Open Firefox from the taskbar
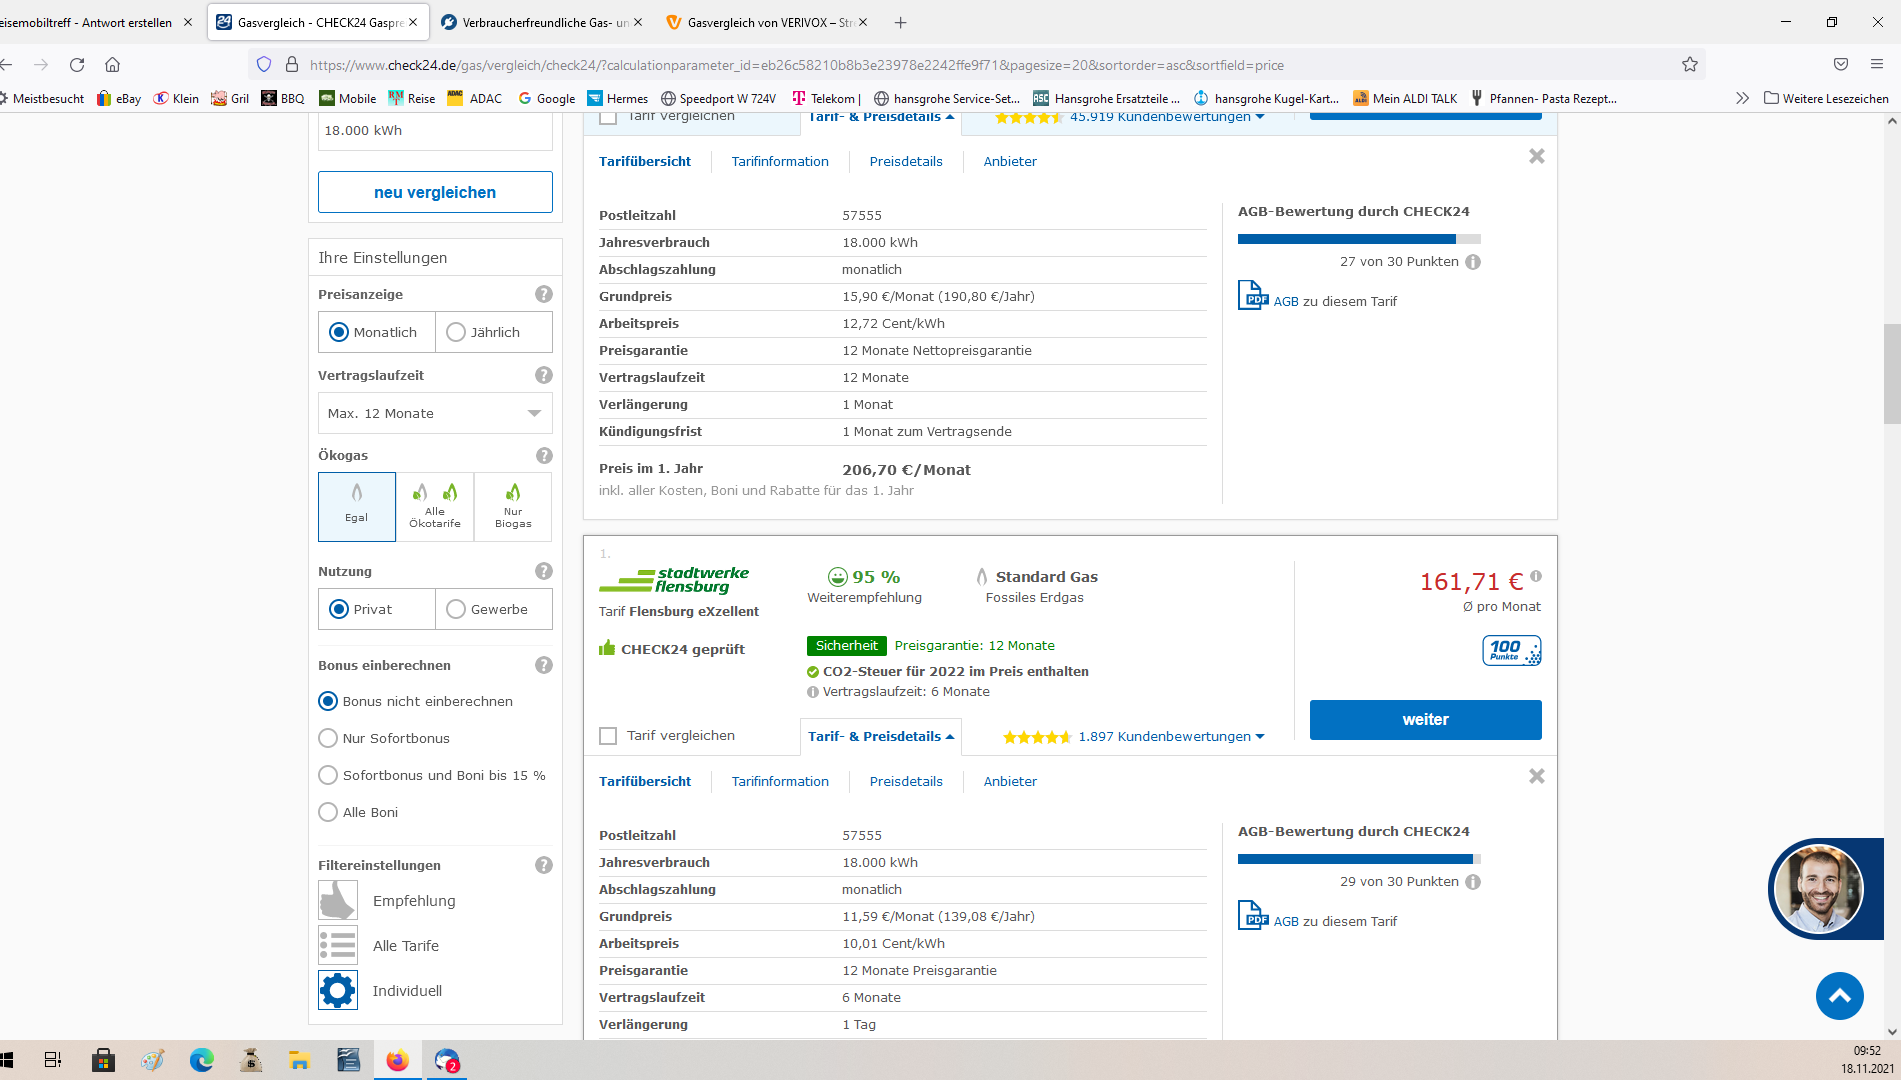Viewport: 1901px width, 1080px height. [398, 1060]
